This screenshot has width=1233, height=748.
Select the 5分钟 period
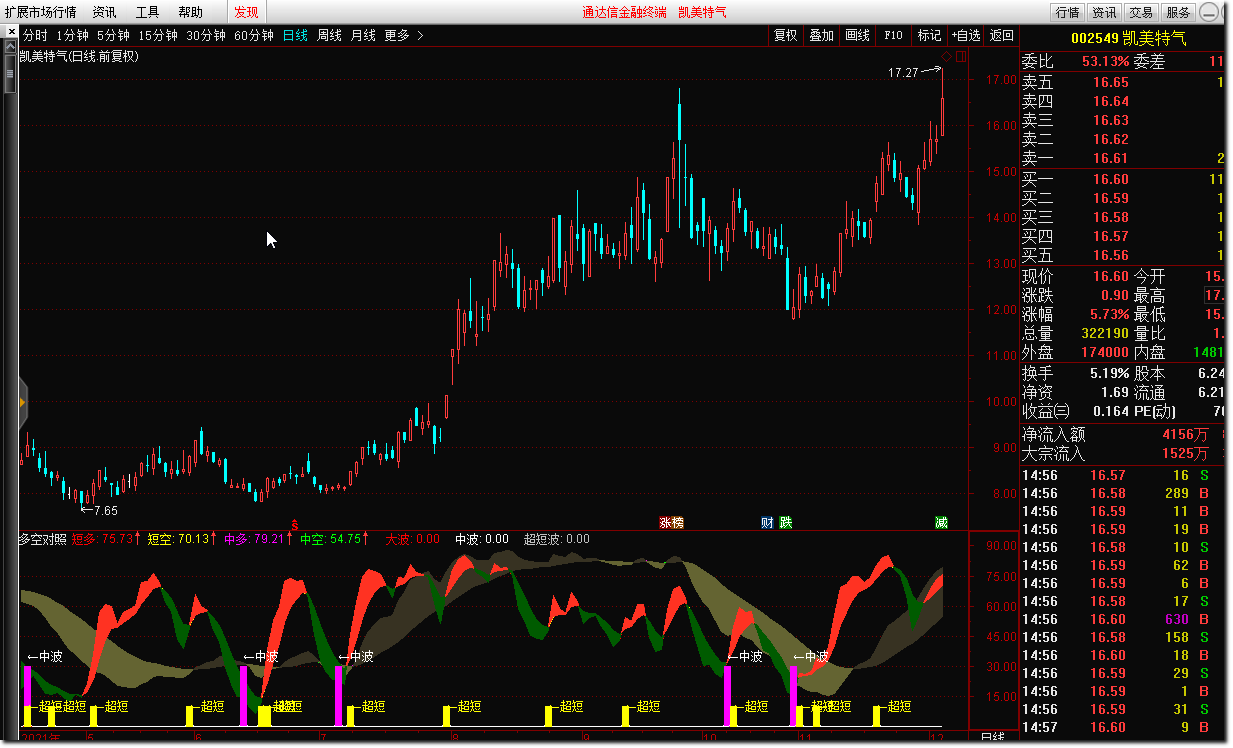(113, 35)
